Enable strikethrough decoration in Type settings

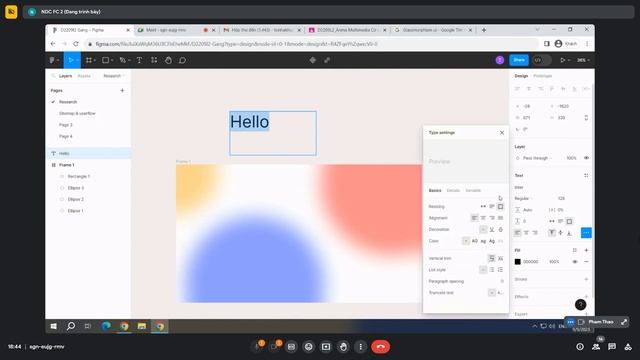pyautogui.click(x=500, y=229)
